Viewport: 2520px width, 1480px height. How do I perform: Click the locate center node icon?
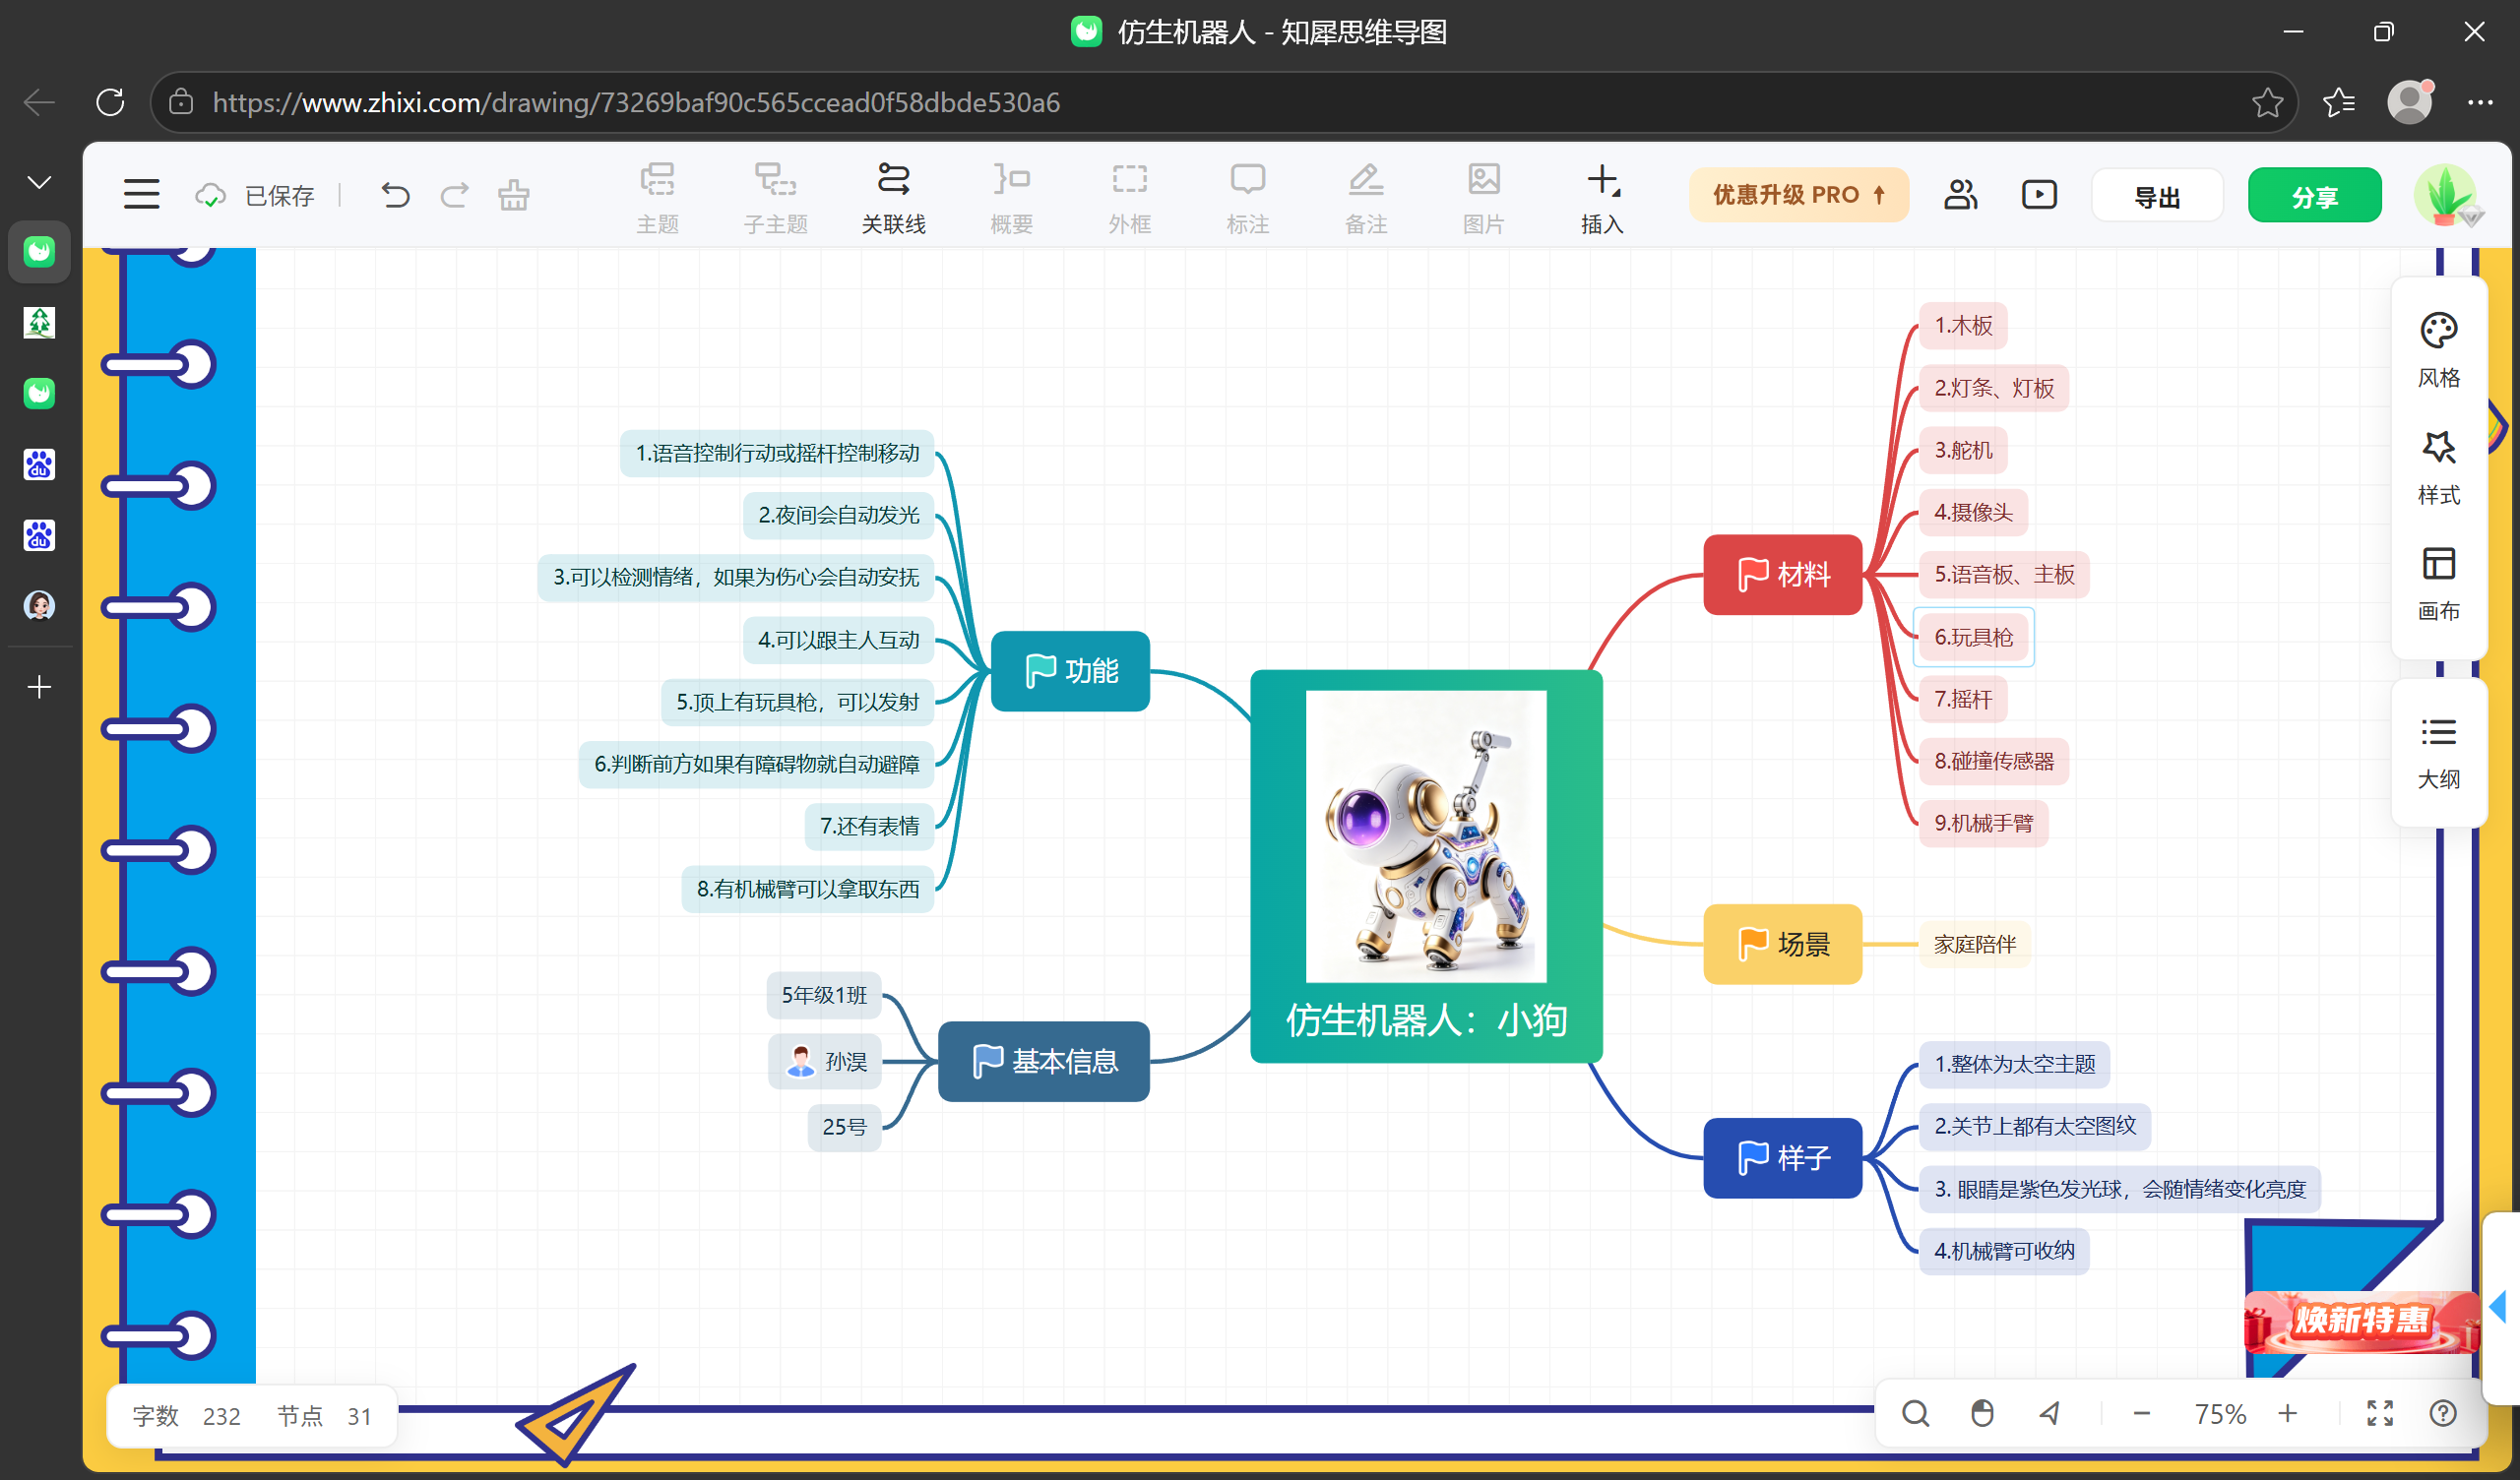pos(2049,1413)
